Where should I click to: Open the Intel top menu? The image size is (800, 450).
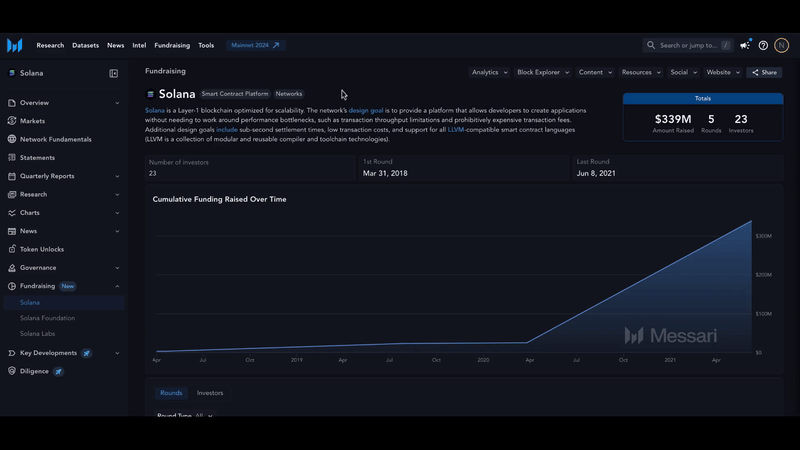(x=139, y=45)
